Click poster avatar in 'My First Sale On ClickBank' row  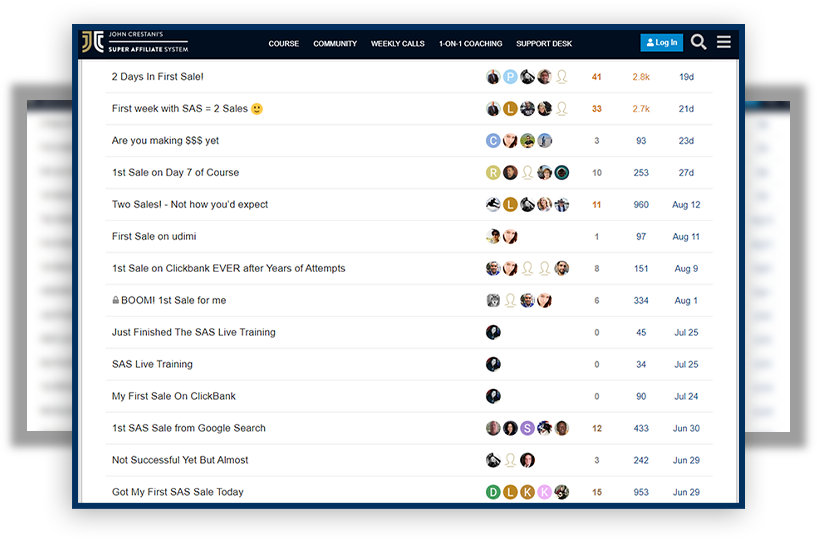(x=493, y=396)
